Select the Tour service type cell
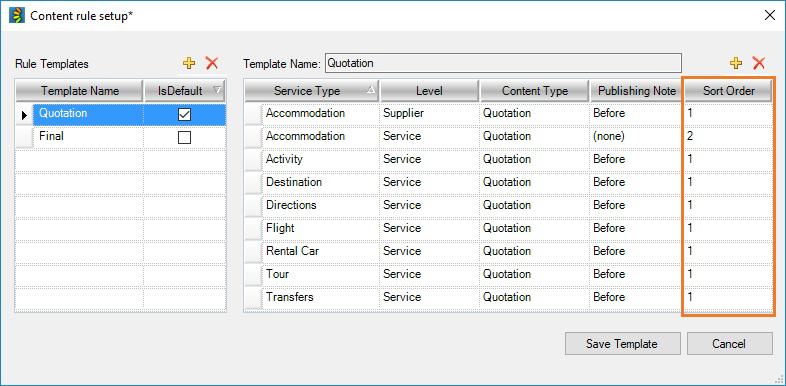 (320, 275)
